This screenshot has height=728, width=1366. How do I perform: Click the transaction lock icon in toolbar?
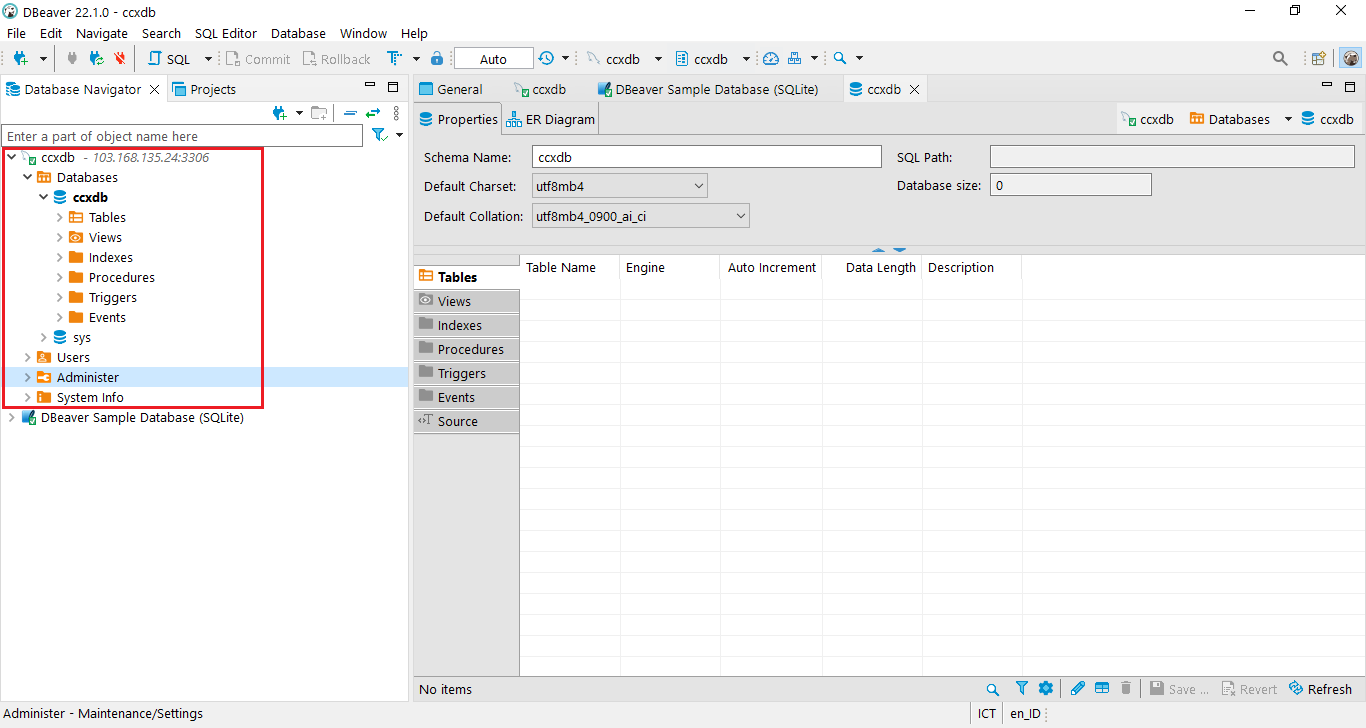point(437,59)
